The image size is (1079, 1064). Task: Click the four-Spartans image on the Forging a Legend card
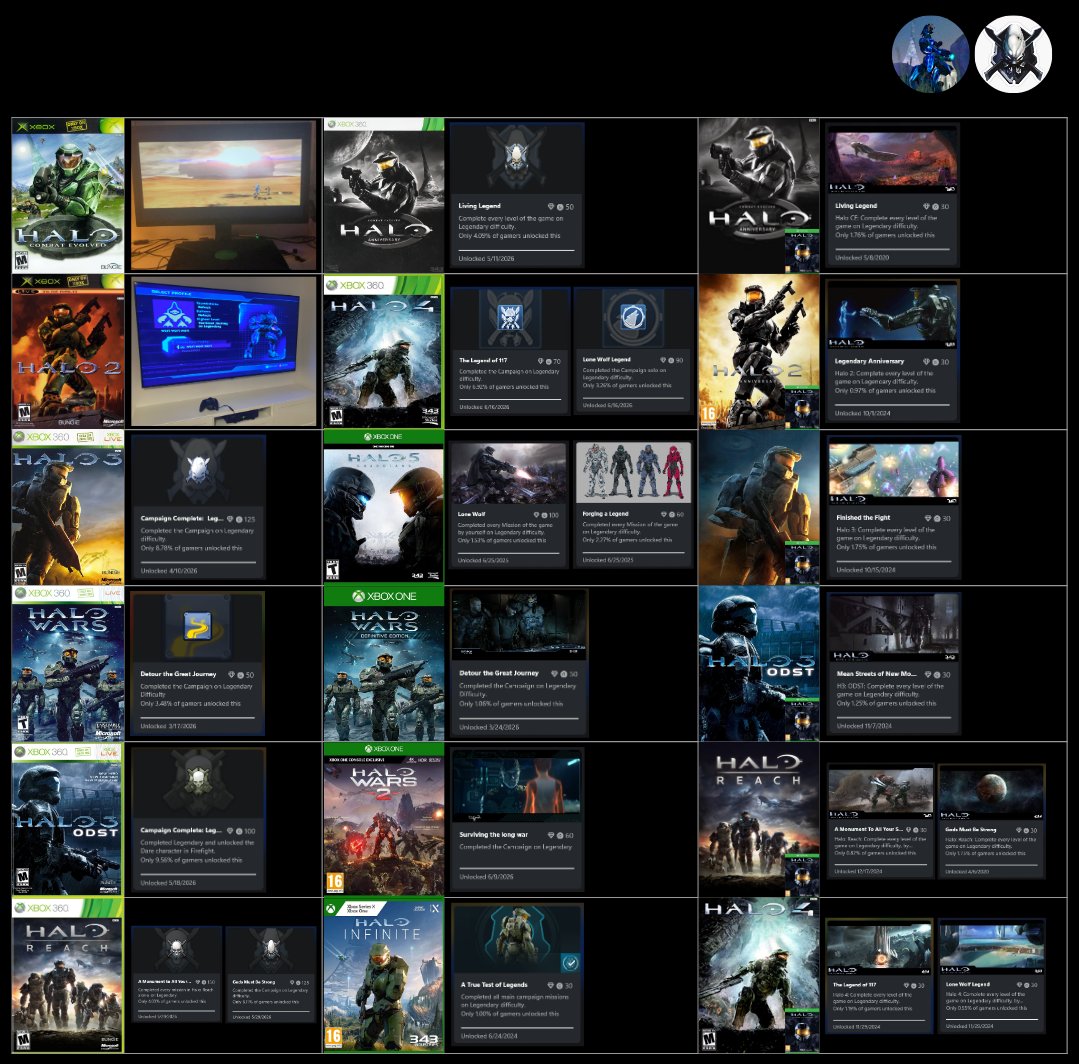click(x=633, y=472)
